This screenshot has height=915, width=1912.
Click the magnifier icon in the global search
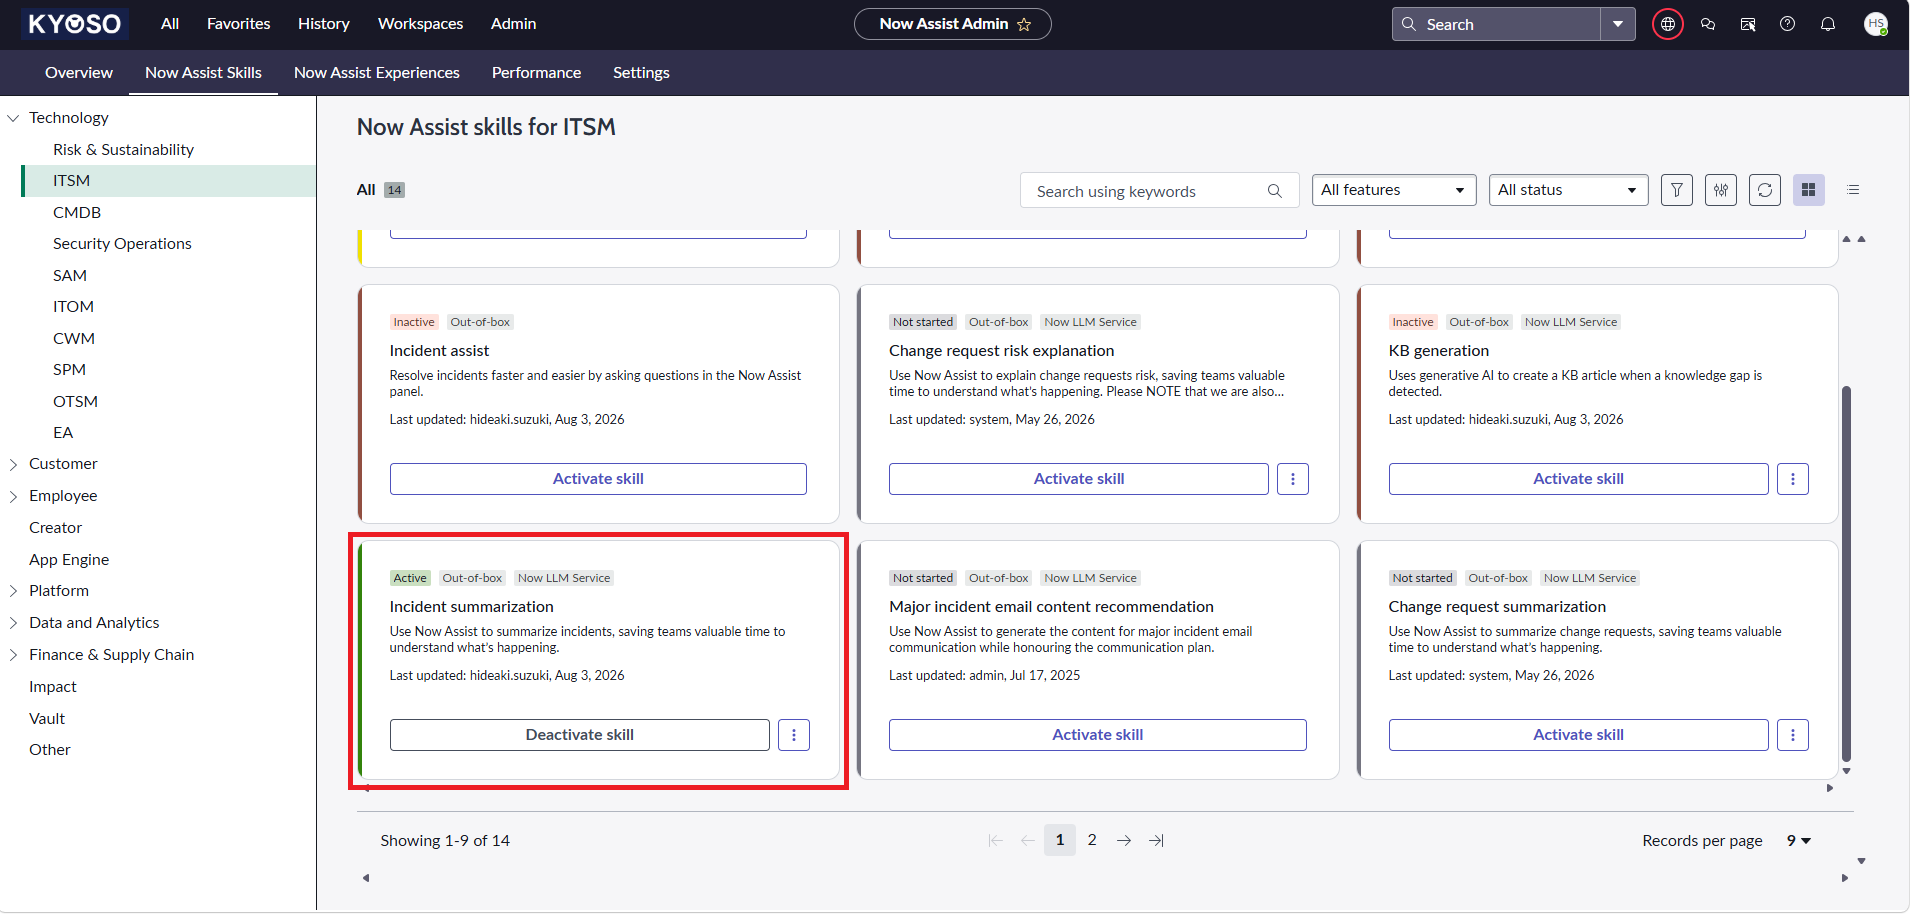[x=1409, y=24]
